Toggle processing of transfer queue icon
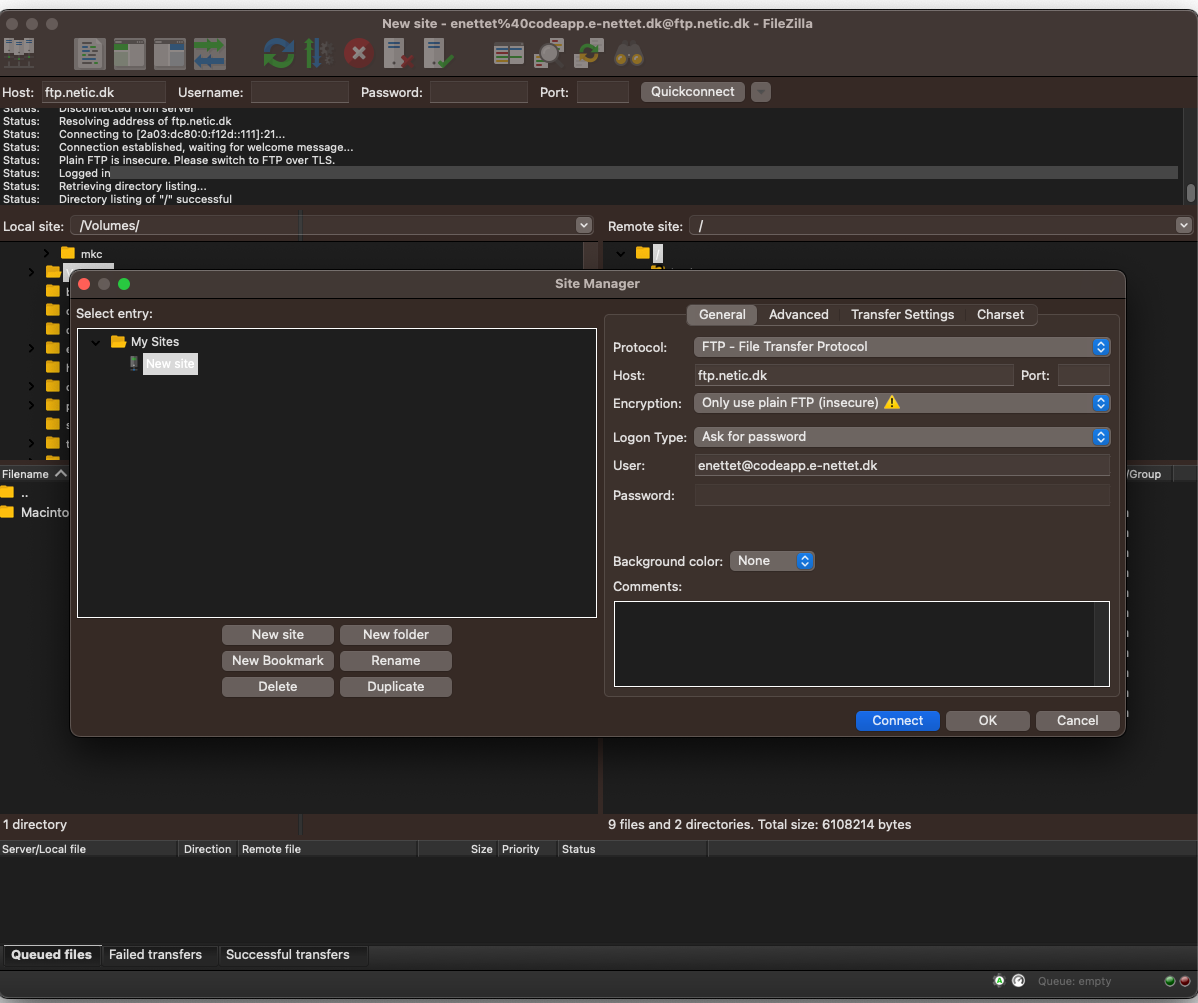1198x1003 pixels. click(x=318, y=53)
